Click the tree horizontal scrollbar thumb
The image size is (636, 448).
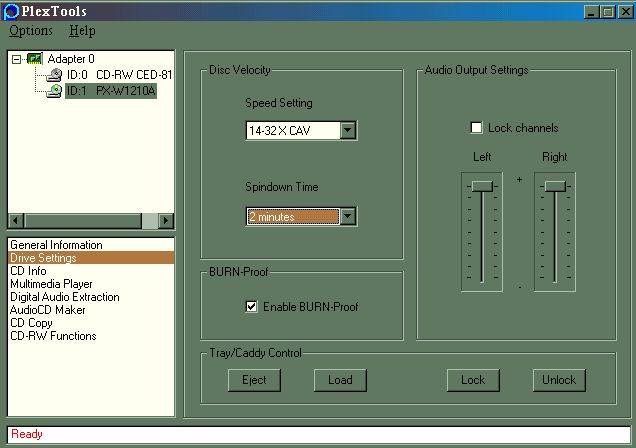pos(84,221)
